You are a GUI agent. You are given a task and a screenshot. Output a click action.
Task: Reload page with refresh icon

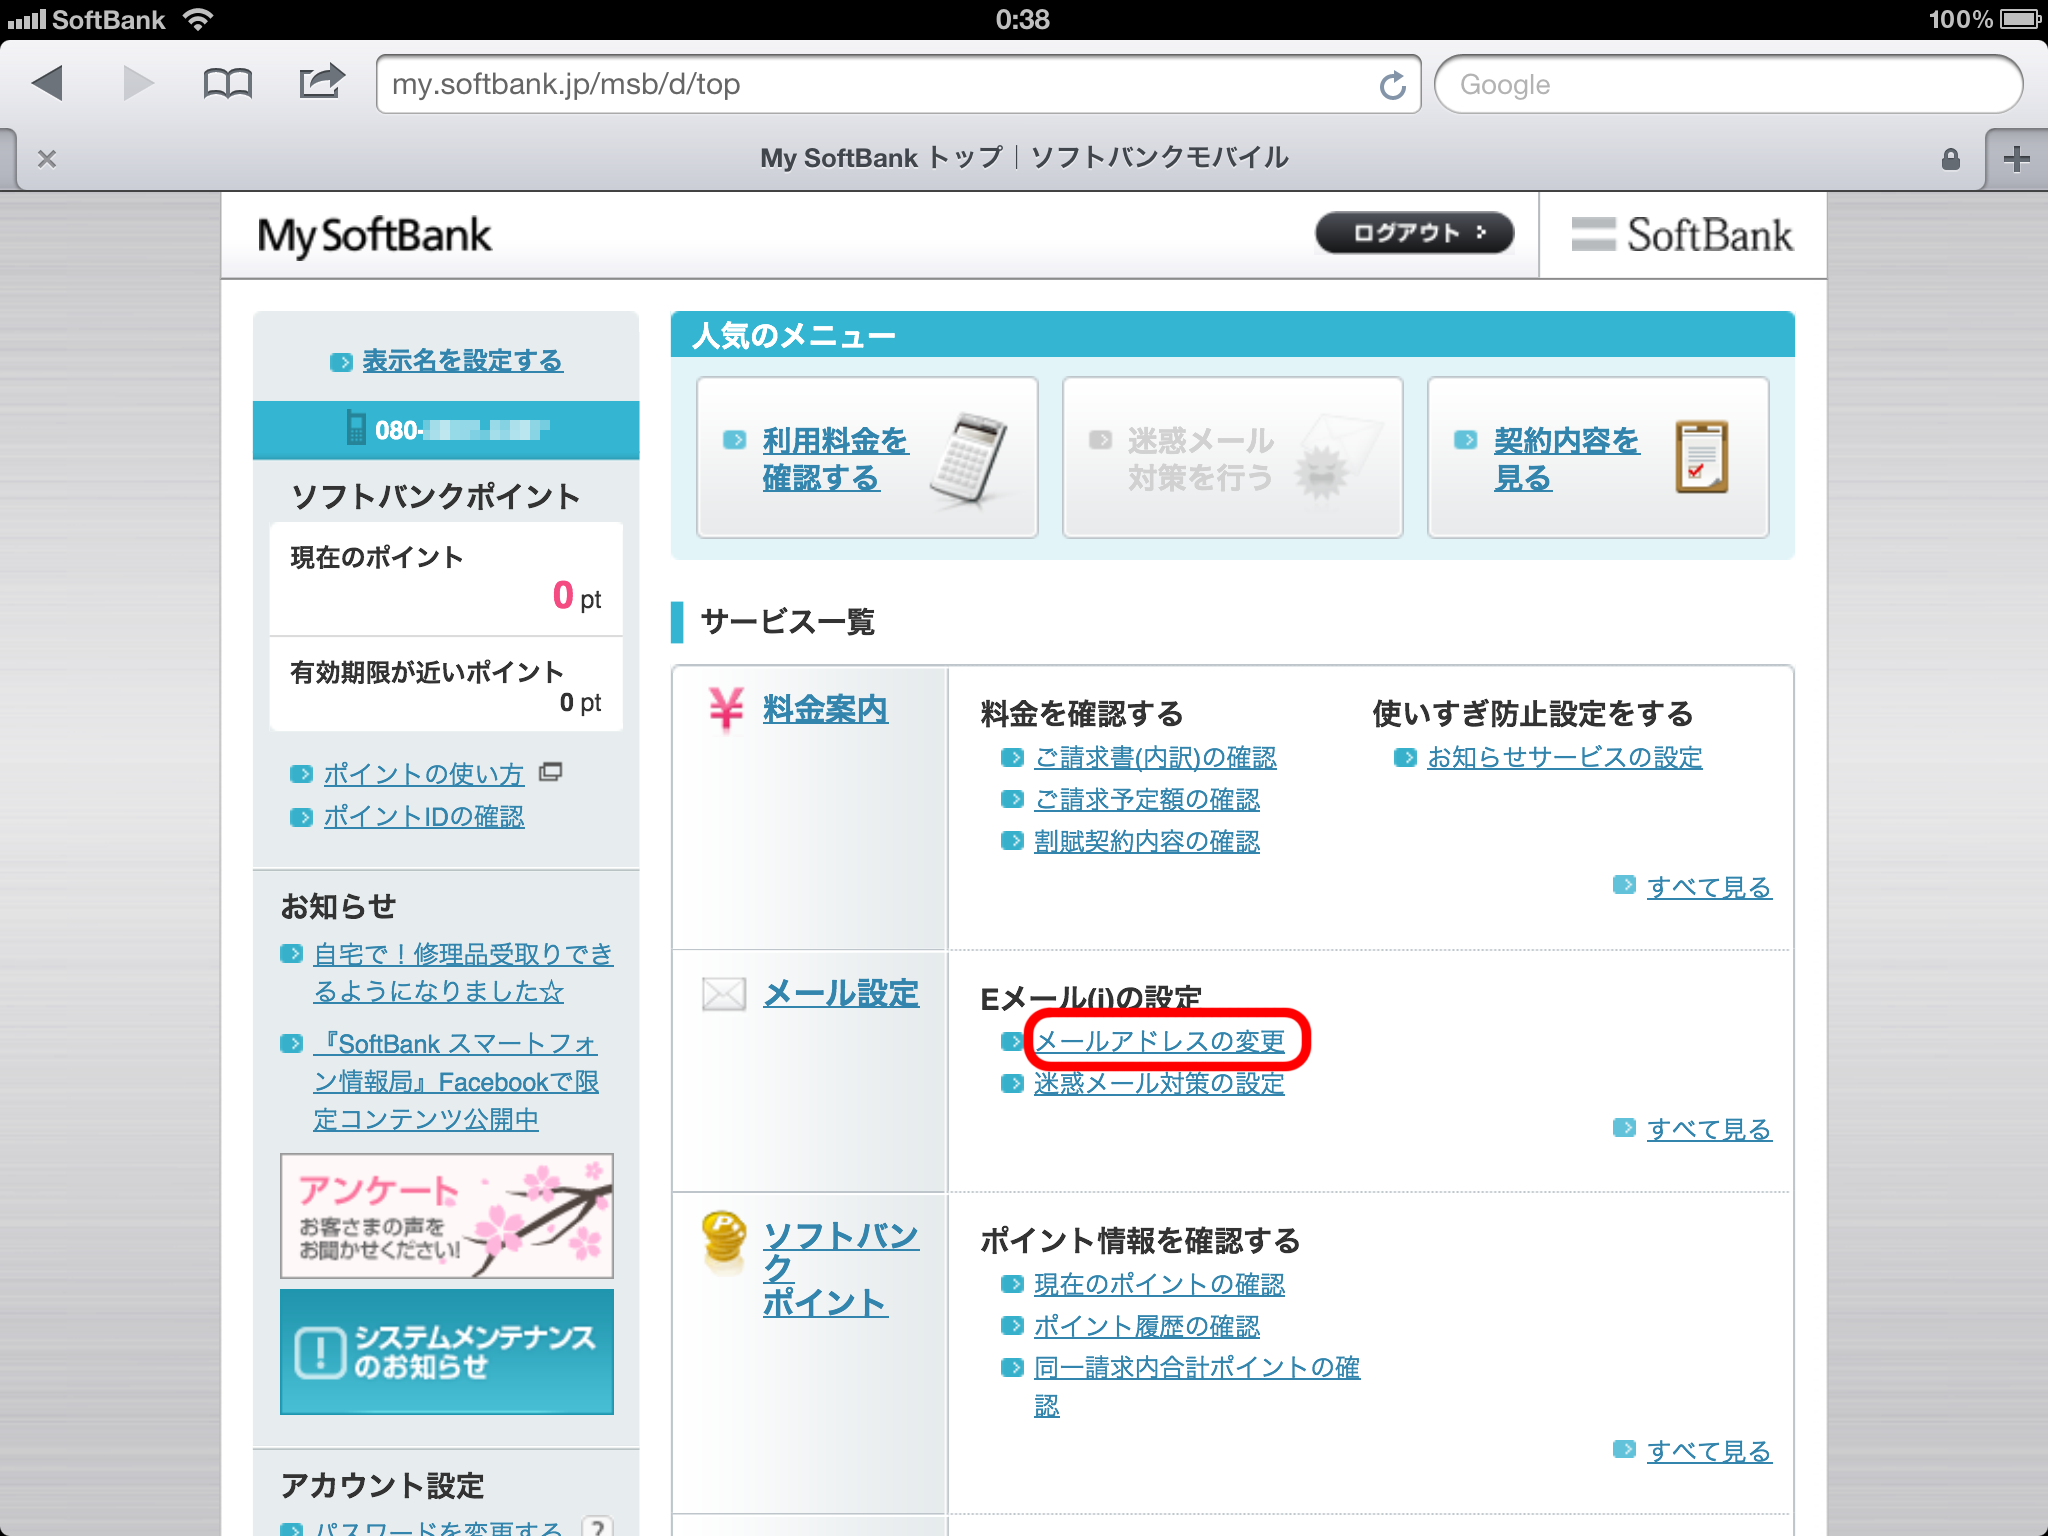click(1392, 85)
